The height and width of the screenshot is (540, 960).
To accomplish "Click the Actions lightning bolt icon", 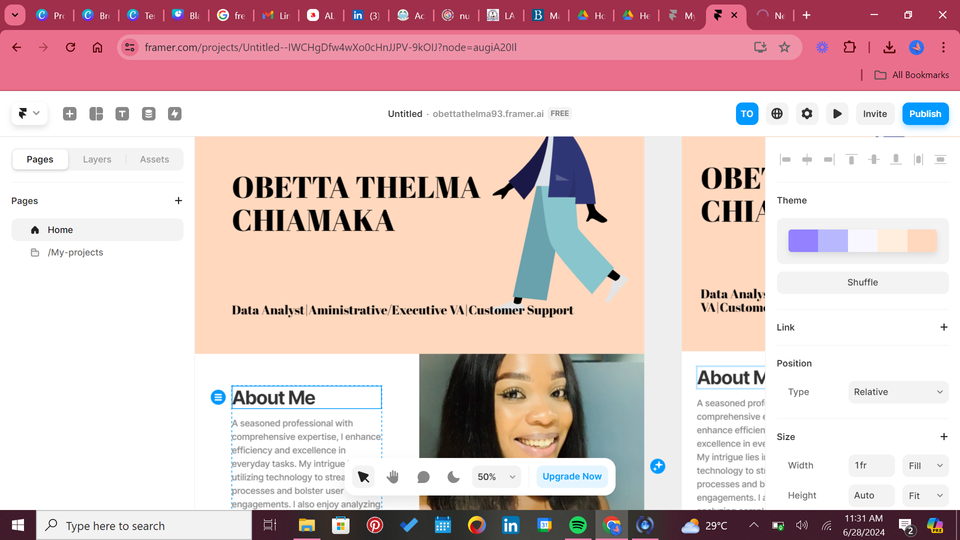I will [x=175, y=114].
